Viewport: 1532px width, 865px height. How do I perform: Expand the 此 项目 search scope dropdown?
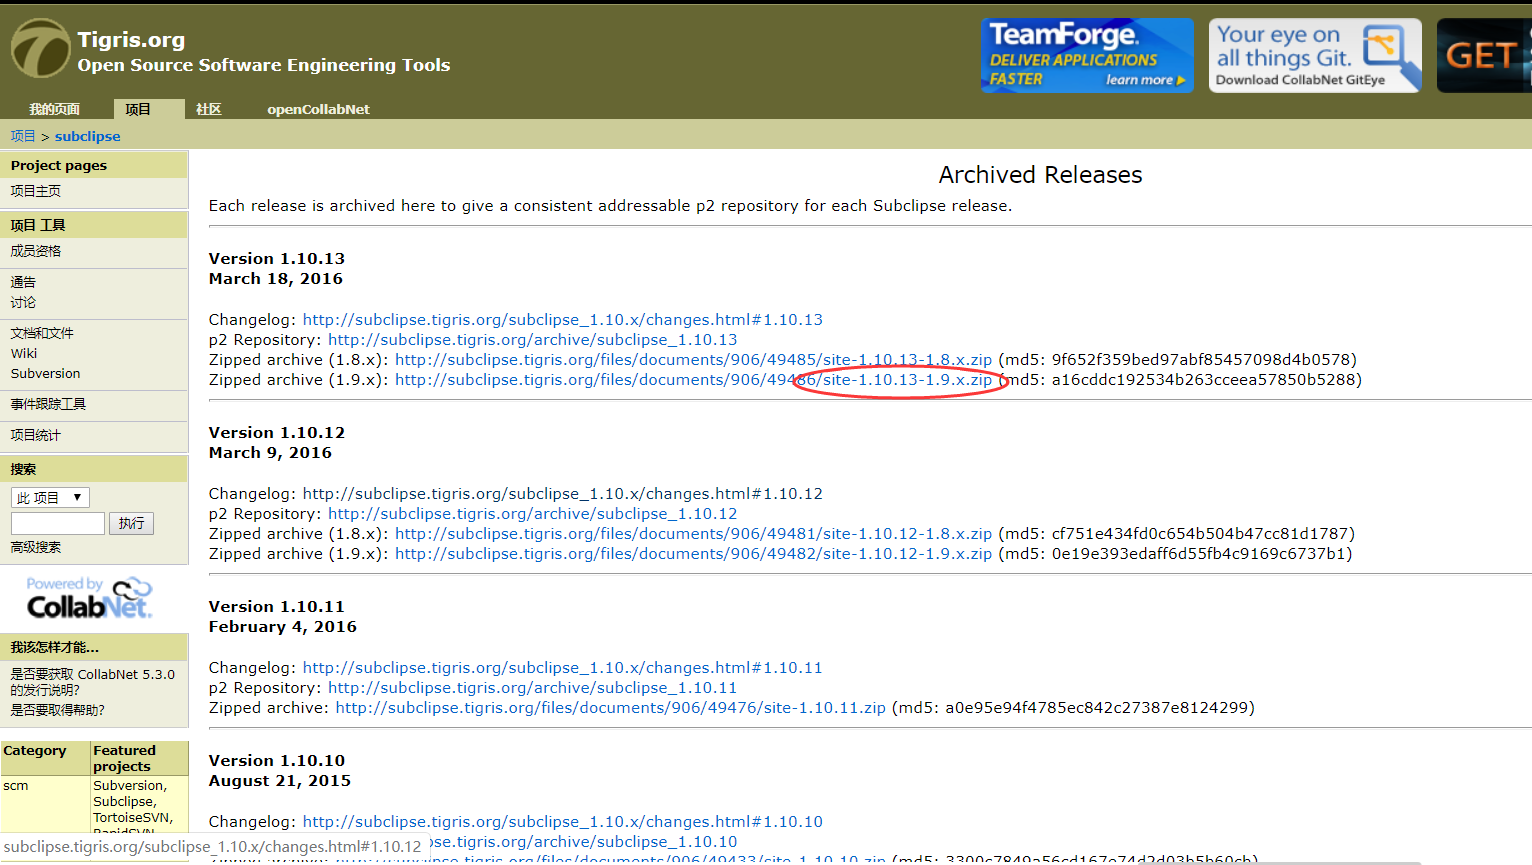(51, 497)
